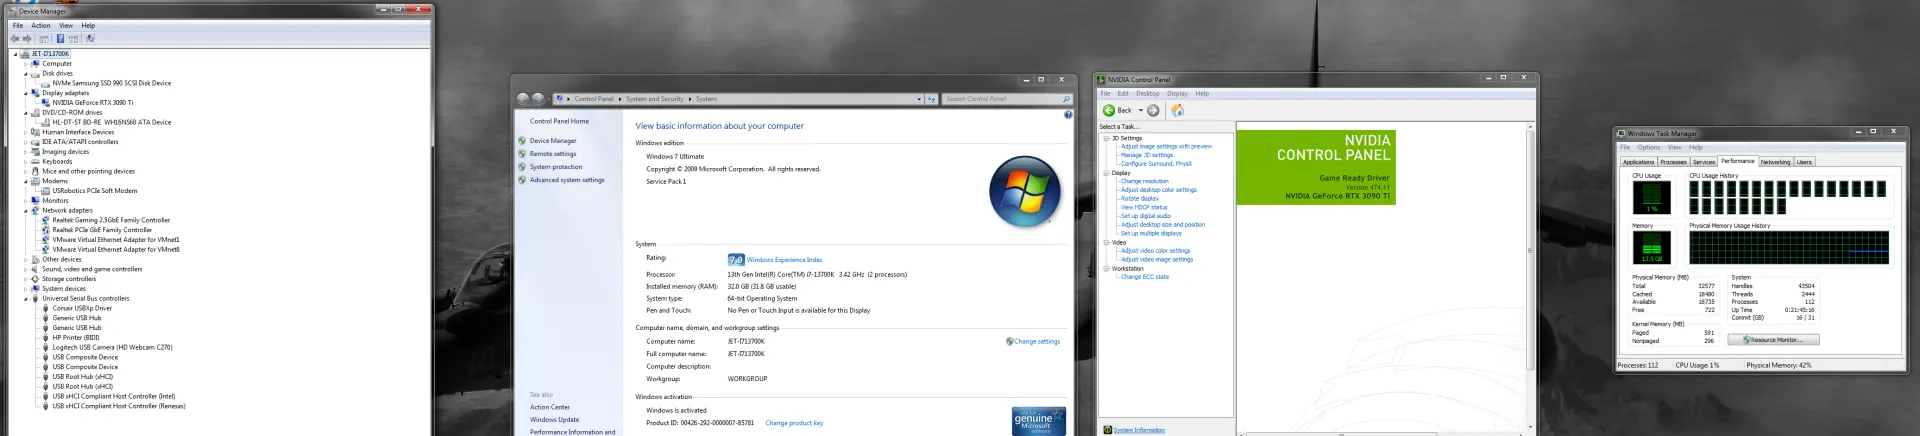Switch to Networking tab in Task Manager
1920x436 pixels.
tap(1775, 162)
